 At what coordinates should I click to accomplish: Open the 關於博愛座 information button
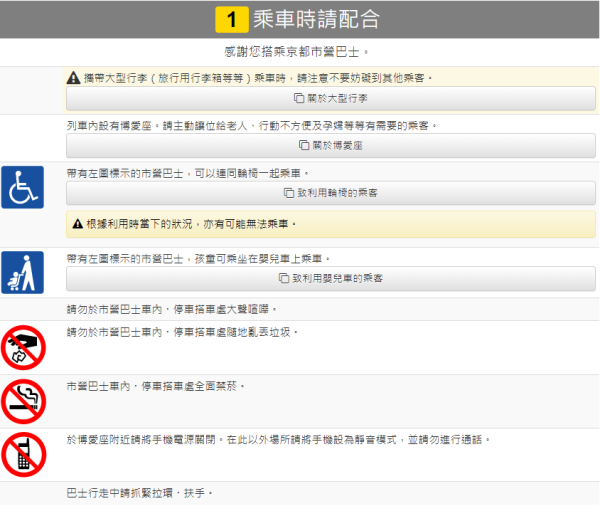point(330,145)
